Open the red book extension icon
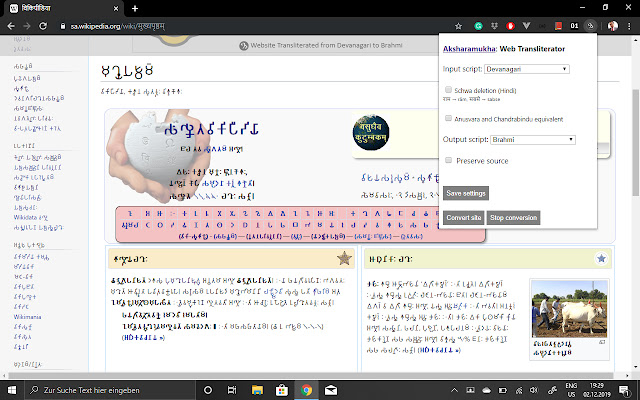The height and width of the screenshot is (400, 640). pos(558,26)
